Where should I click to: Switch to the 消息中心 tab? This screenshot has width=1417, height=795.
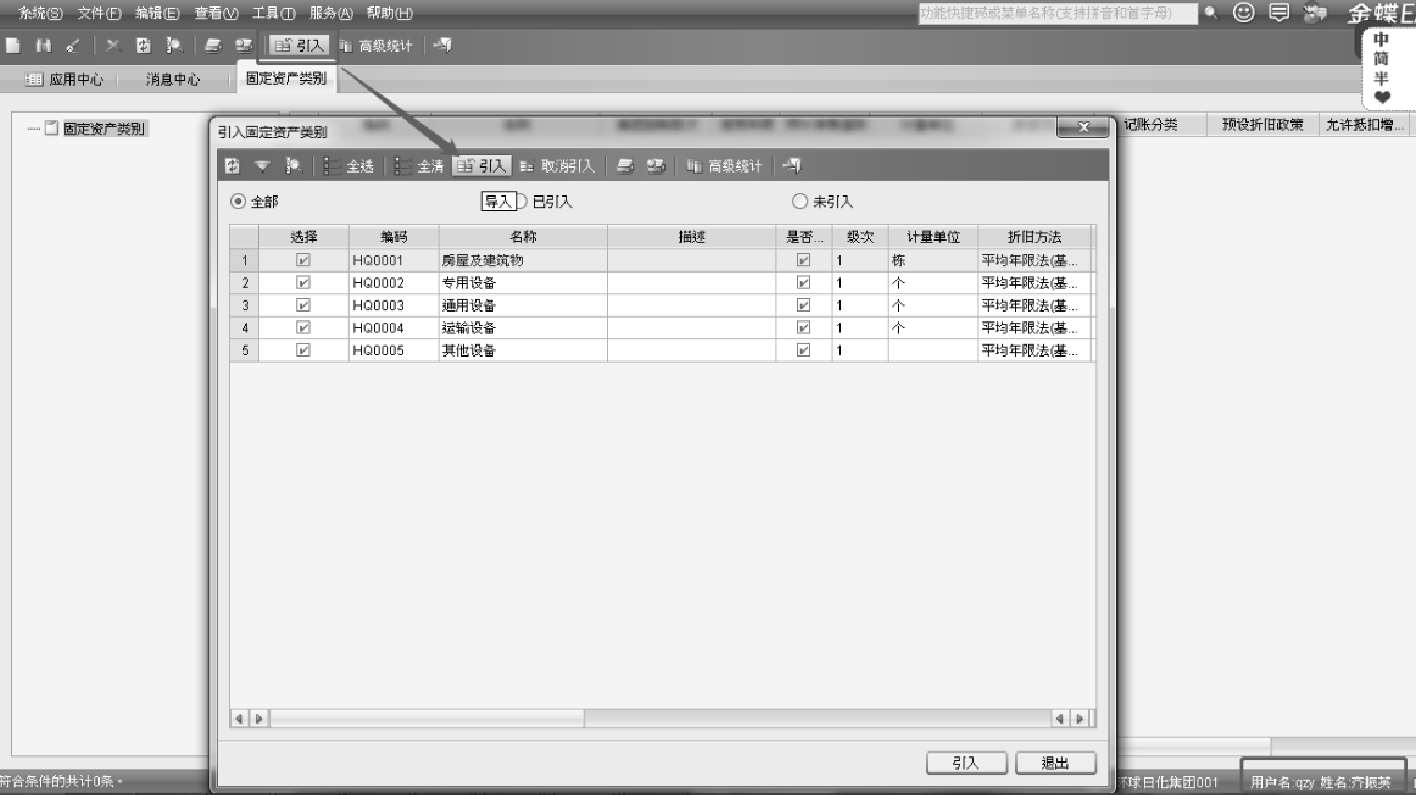pyautogui.click(x=173, y=79)
